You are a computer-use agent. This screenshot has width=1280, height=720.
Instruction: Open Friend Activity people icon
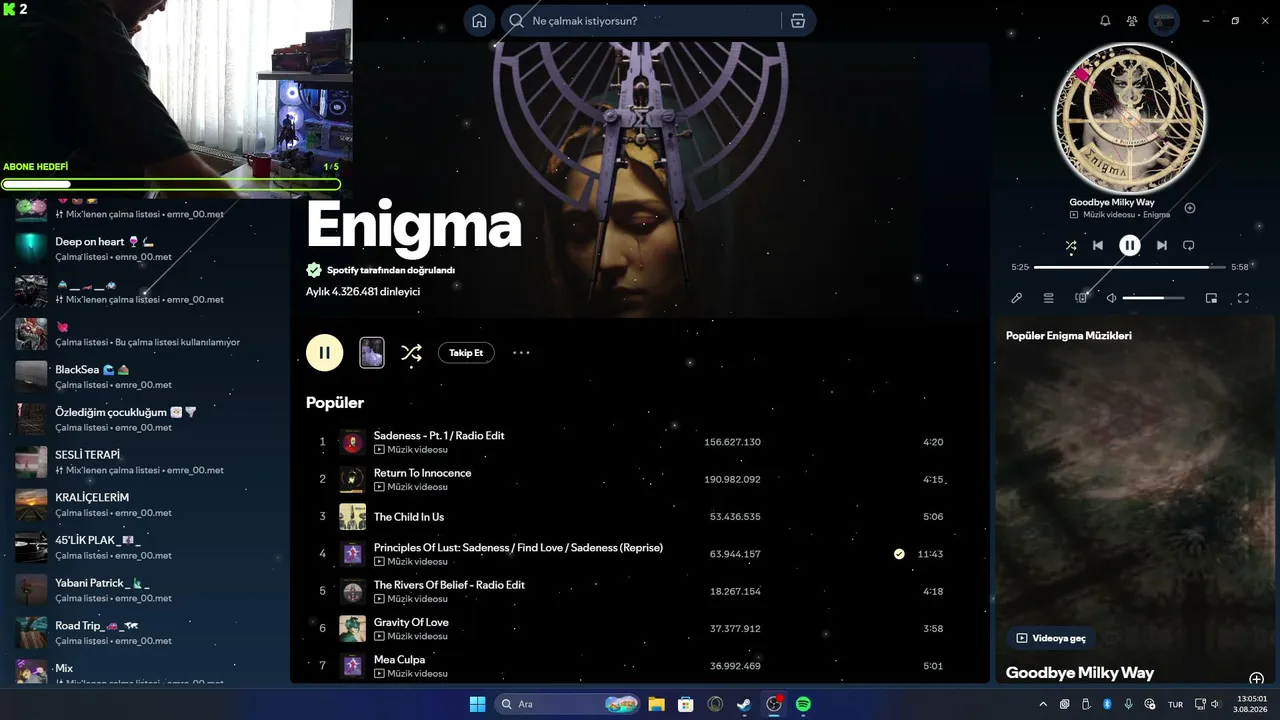click(x=1132, y=21)
